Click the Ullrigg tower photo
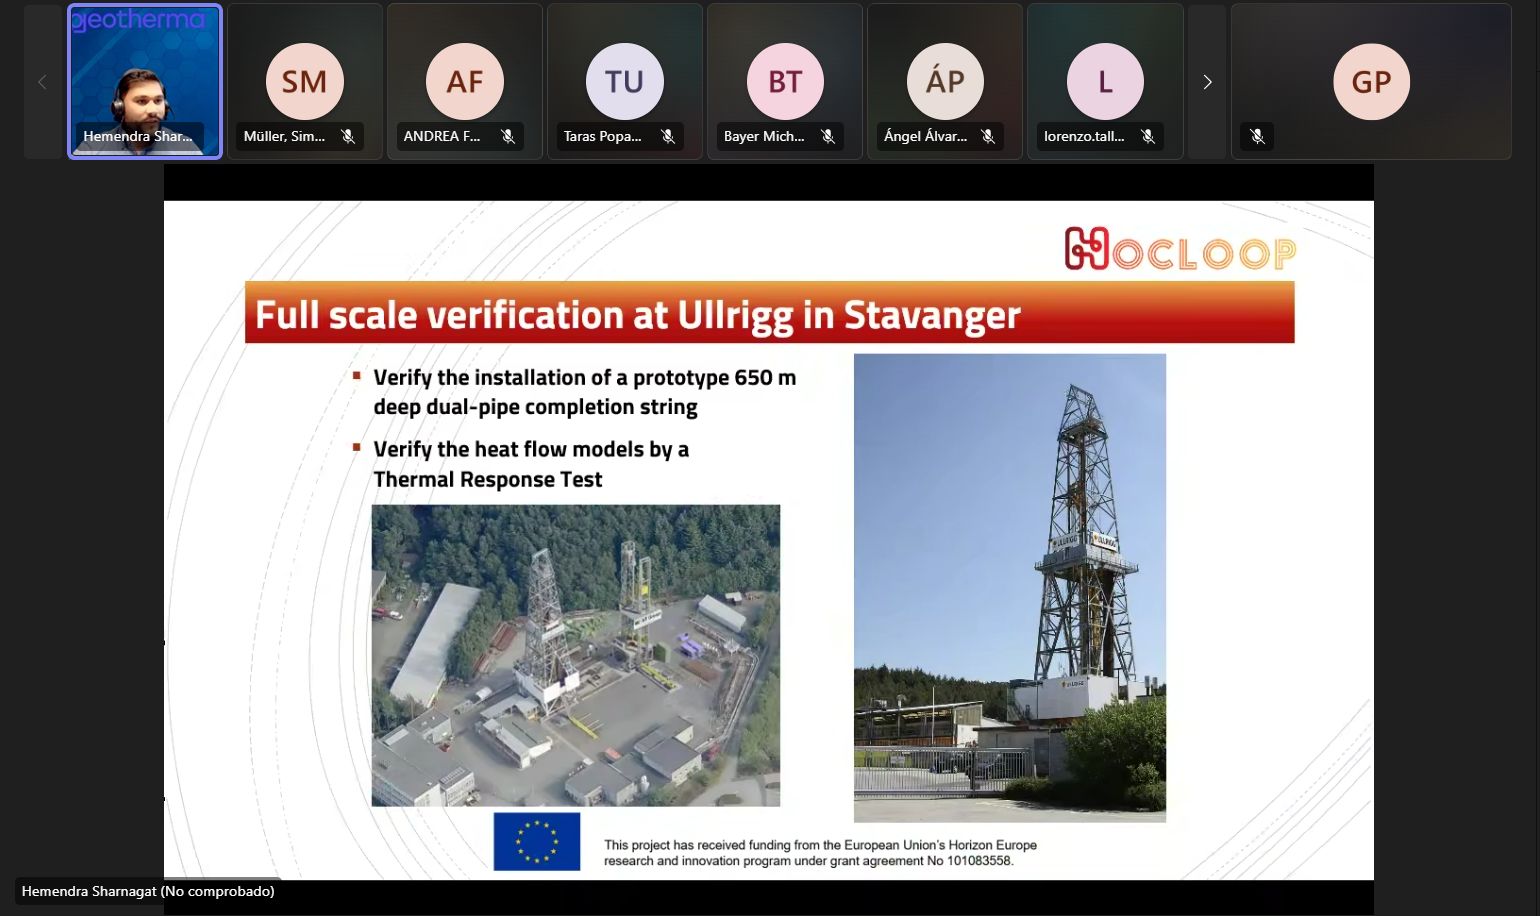Viewport: 1540px width, 916px height. click(x=1009, y=587)
